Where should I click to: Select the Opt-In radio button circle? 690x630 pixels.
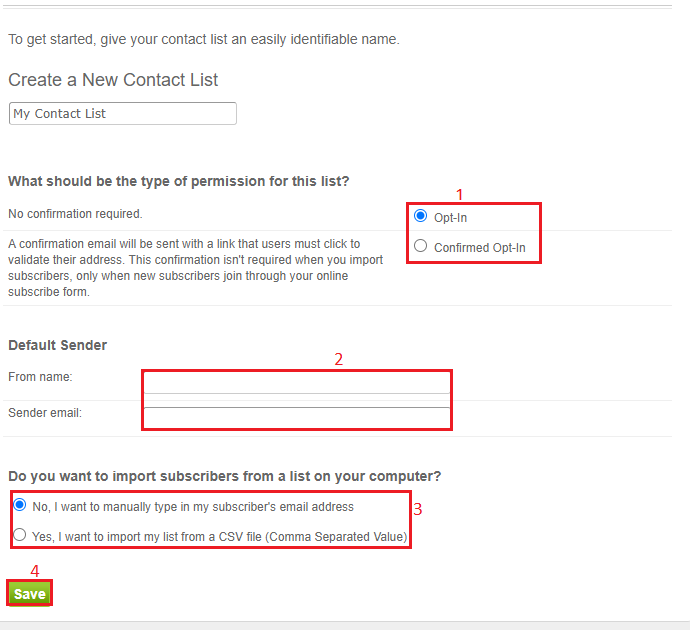(420, 216)
